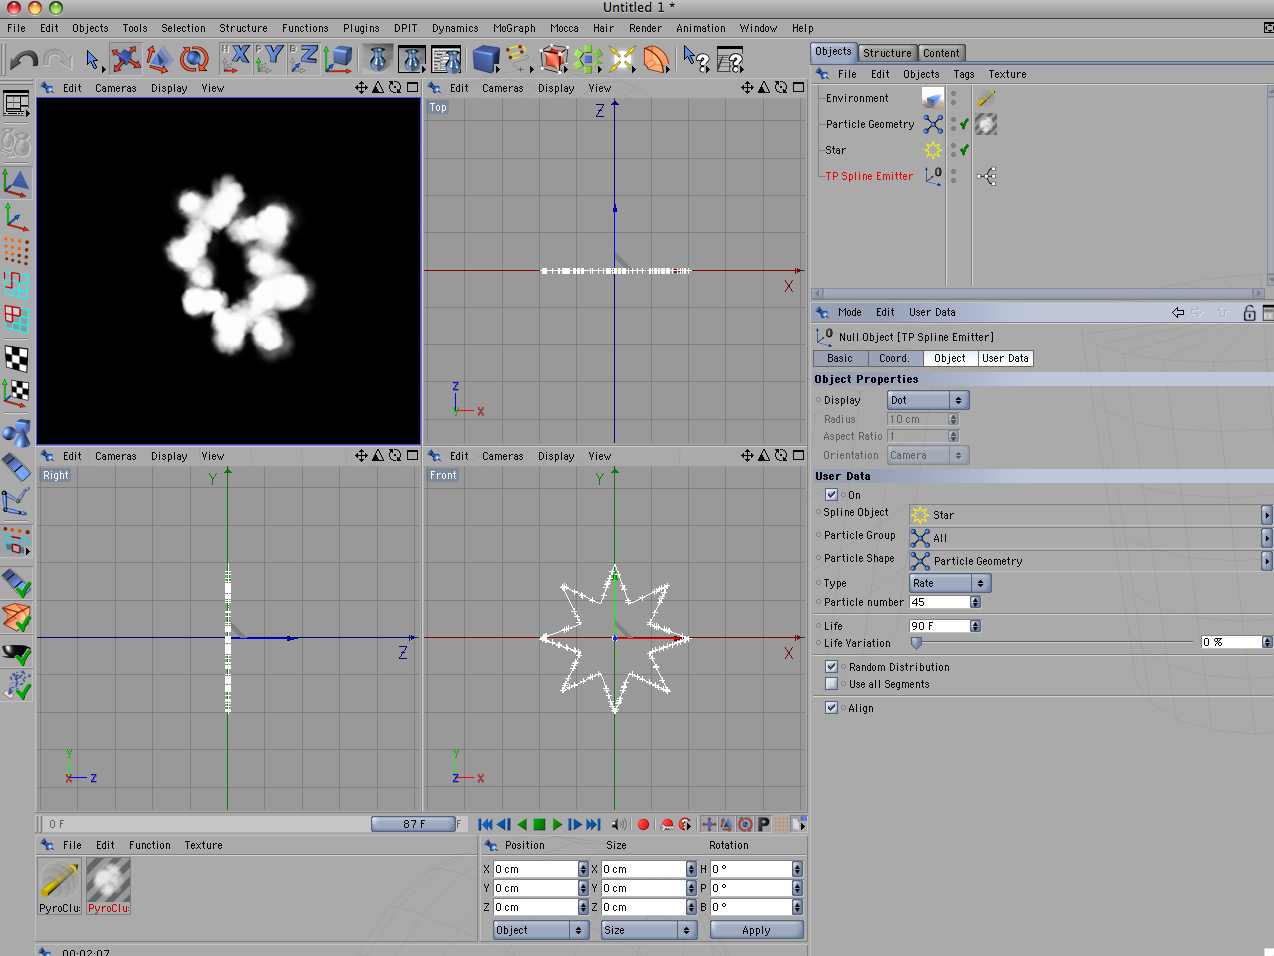Open the Orientation dropdown set to Camera
The width and height of the screenshot is (1274, 956).
(928, 455)
